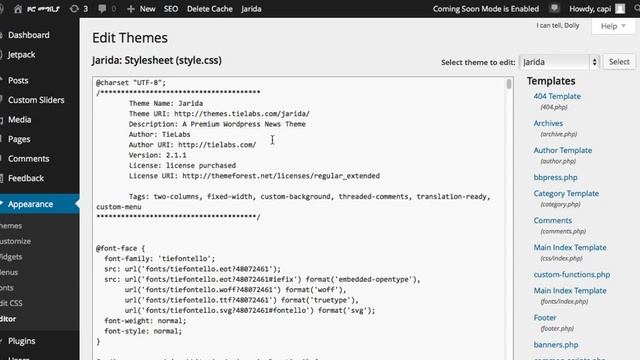This screenshot has width=640, height=360.
Task: Click Coming Soon Mode is Enabled notice
Action: (x=486, y=9)
